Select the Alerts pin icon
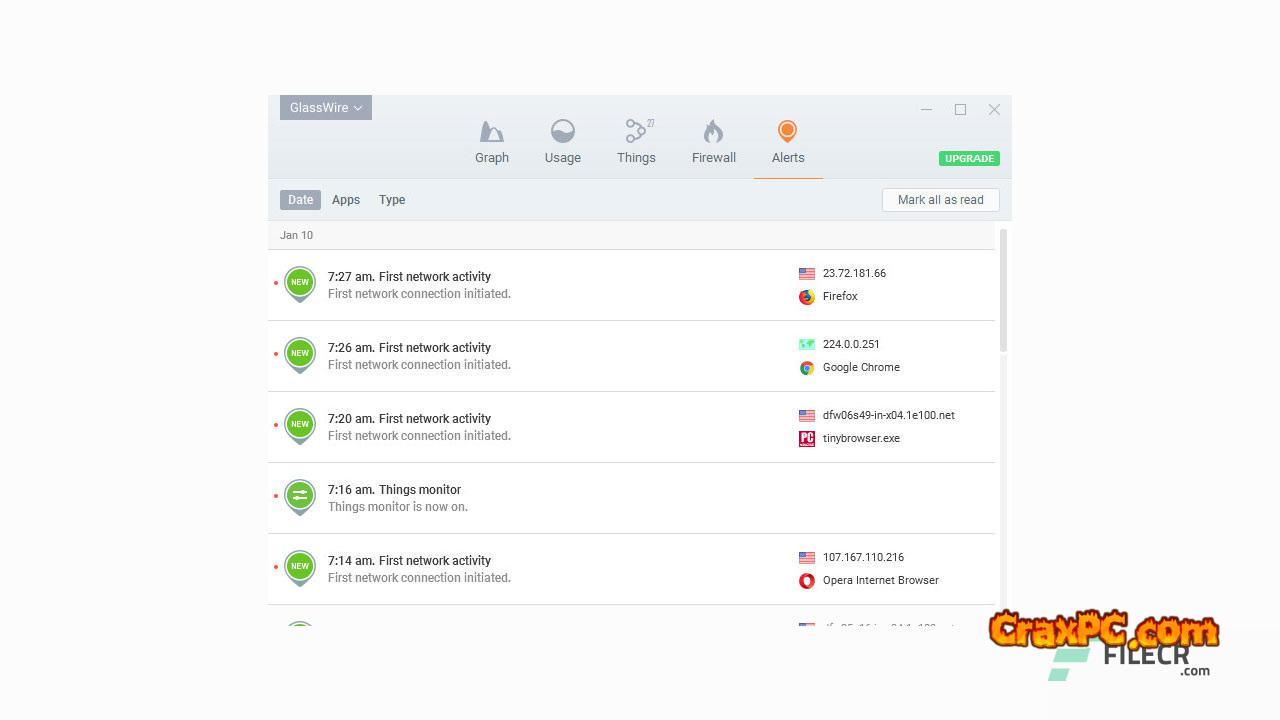 click(x=787, y=132)
